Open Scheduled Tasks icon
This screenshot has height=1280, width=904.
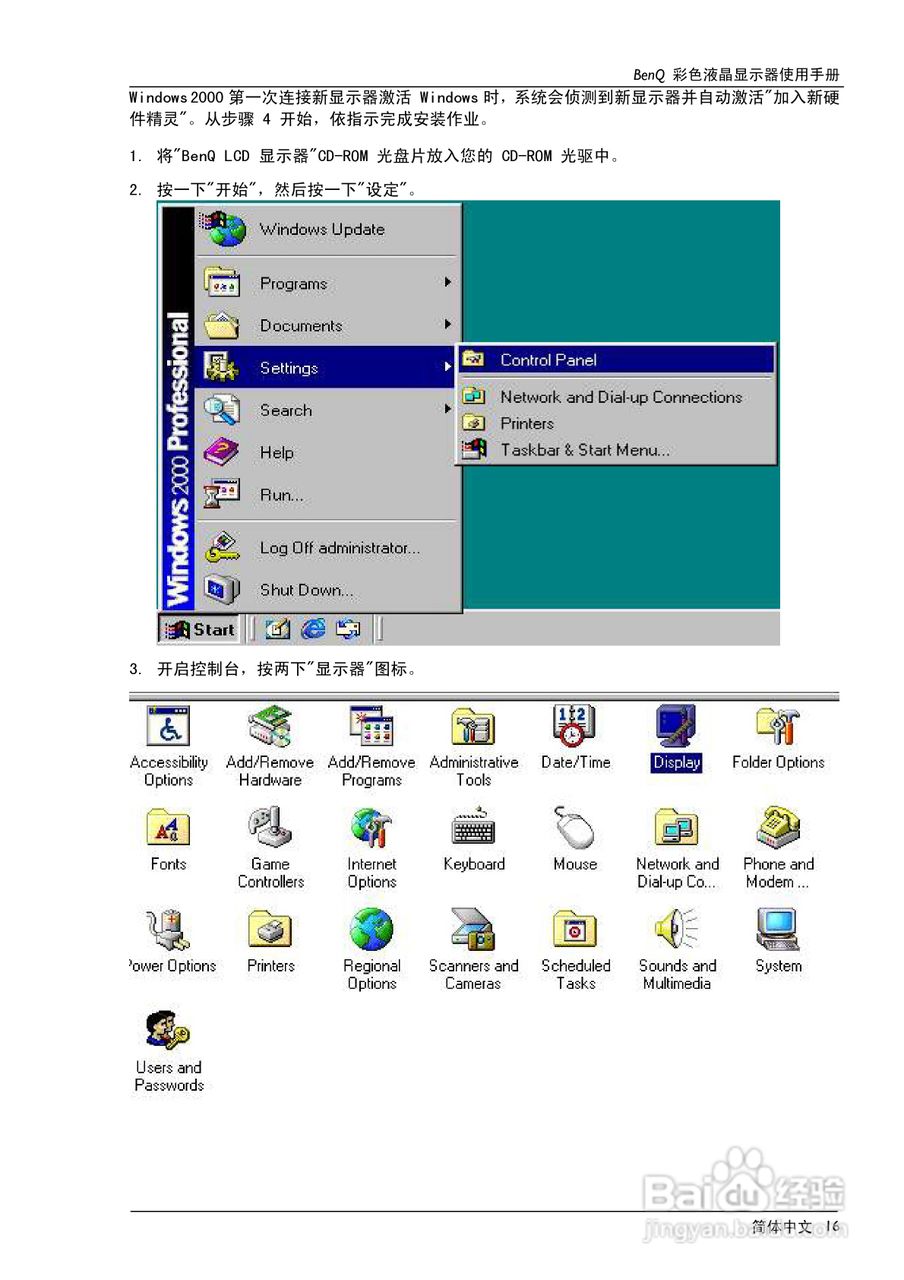point(575,930)
